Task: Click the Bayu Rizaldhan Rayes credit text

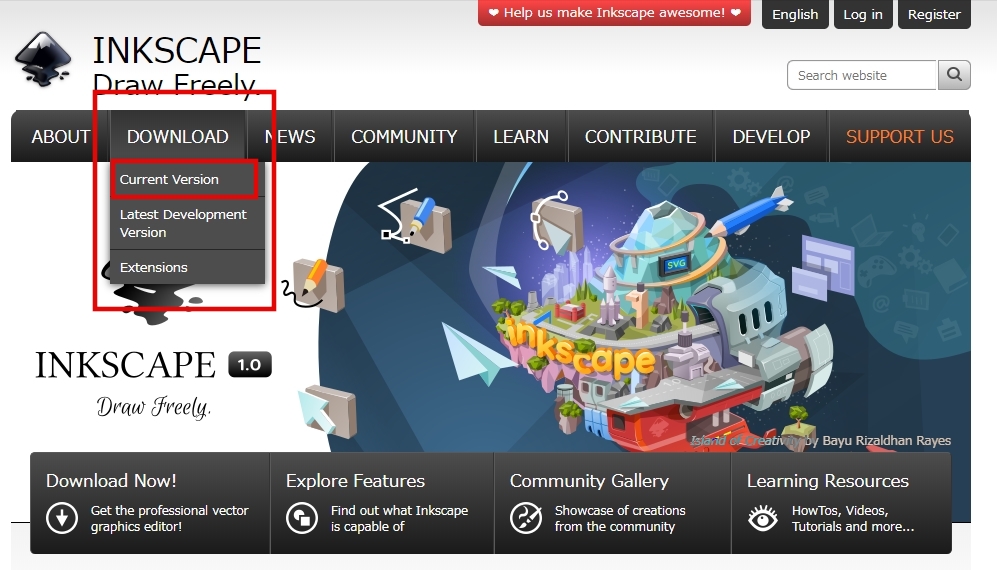Action: point(886,440)
